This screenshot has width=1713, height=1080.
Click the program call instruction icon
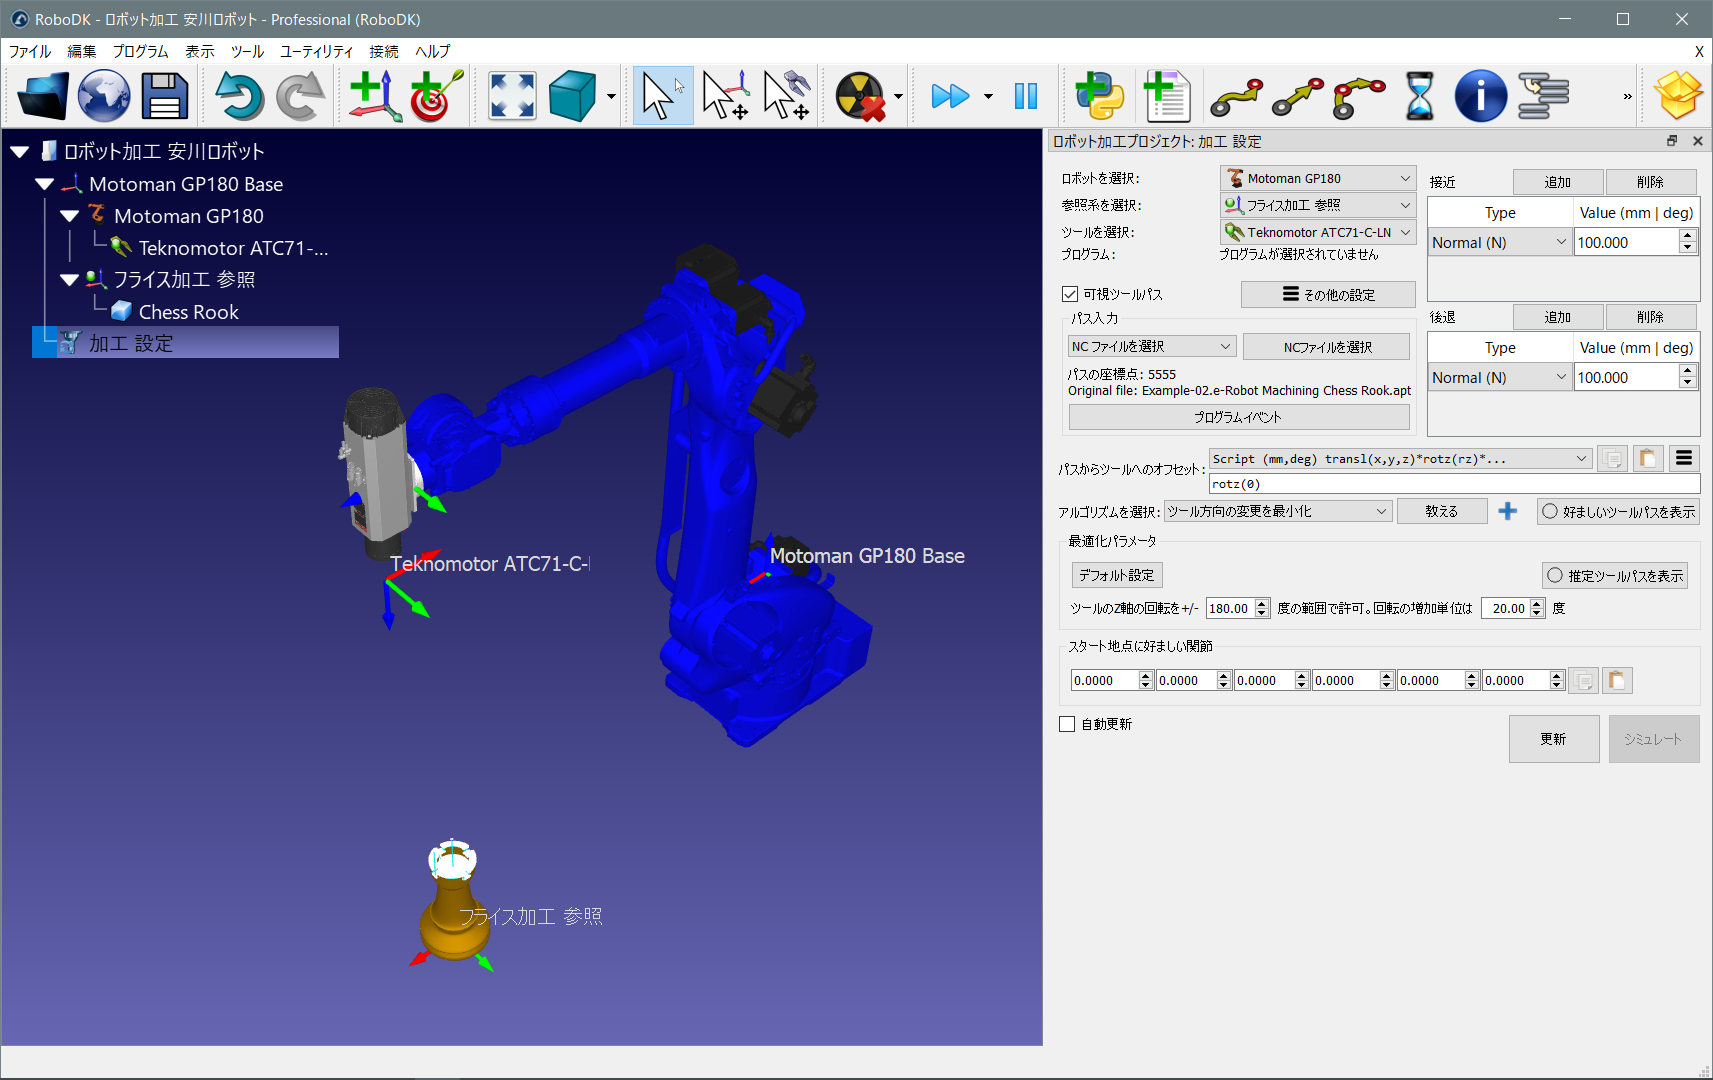tap(1543, 96)
